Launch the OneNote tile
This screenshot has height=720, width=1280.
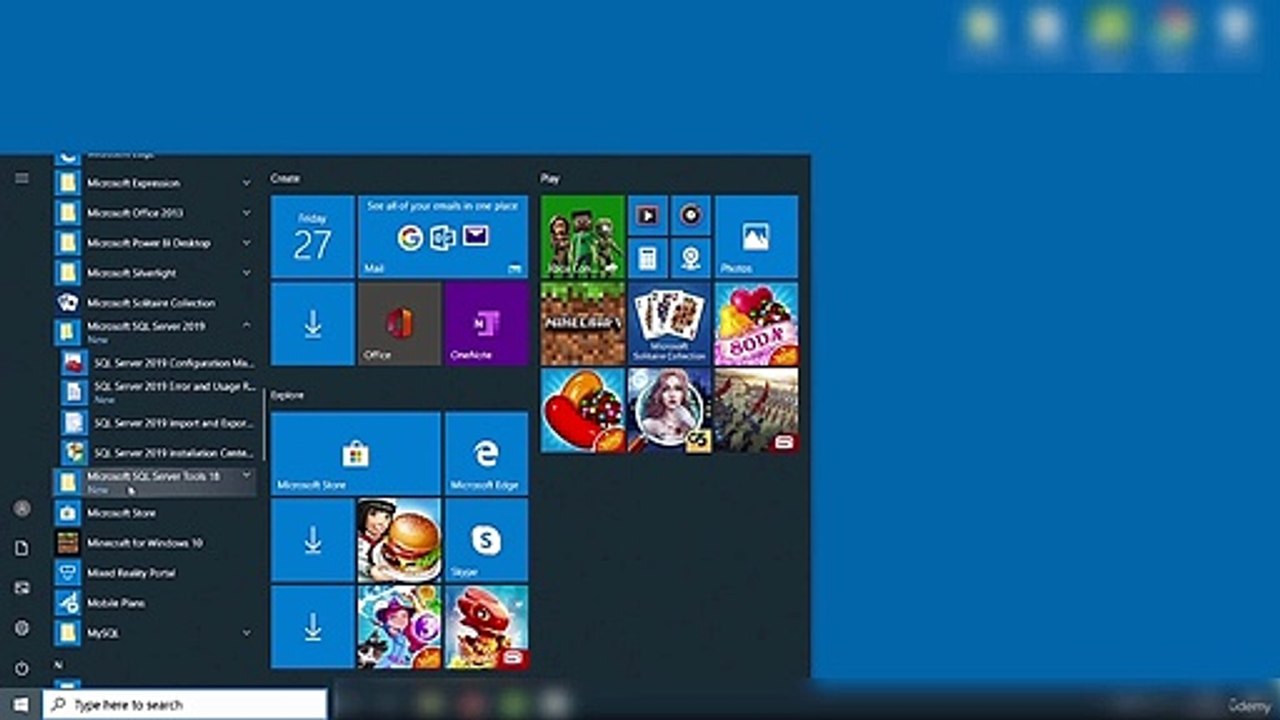486,323
